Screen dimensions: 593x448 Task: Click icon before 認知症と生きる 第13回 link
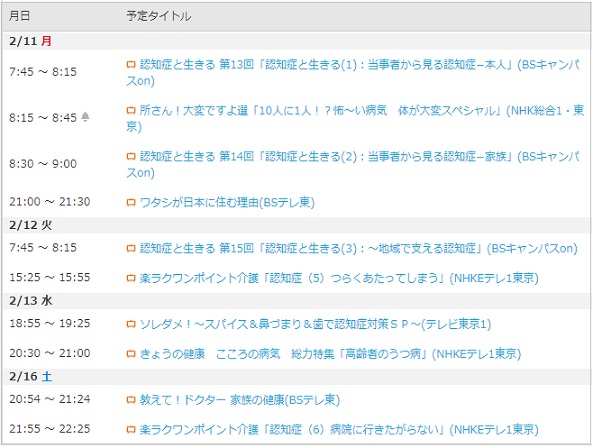point(131,65)
